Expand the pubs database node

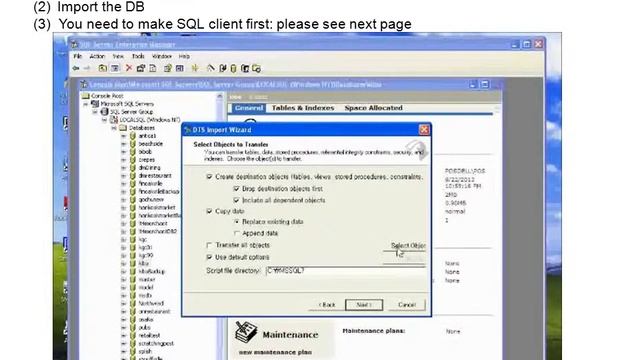(x=124, y=327)
